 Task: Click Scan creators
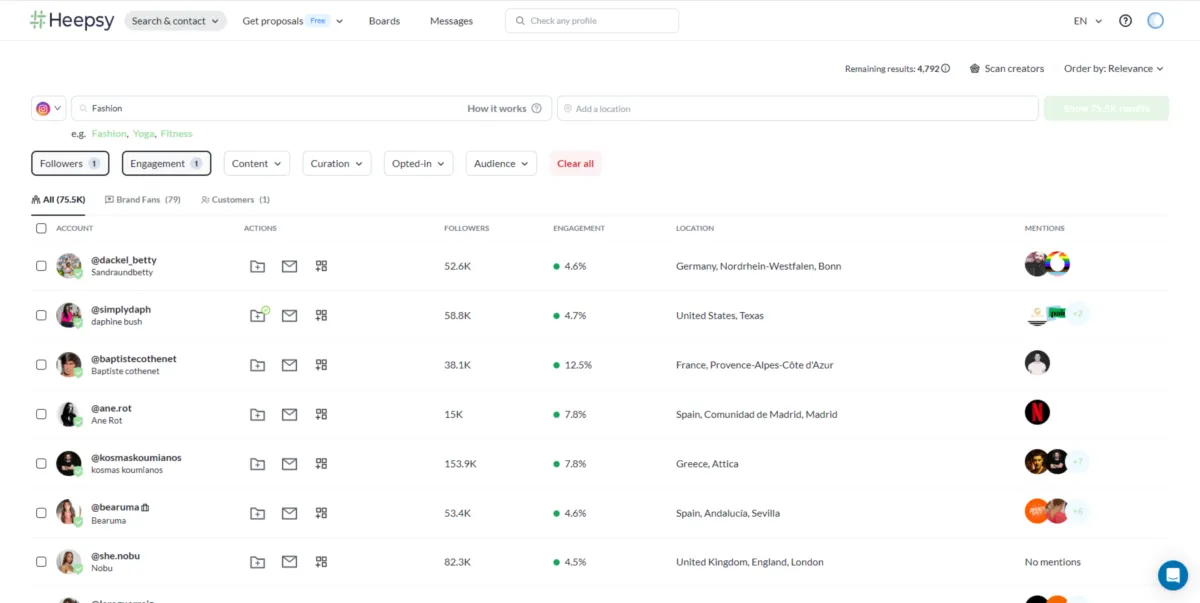1006,69
